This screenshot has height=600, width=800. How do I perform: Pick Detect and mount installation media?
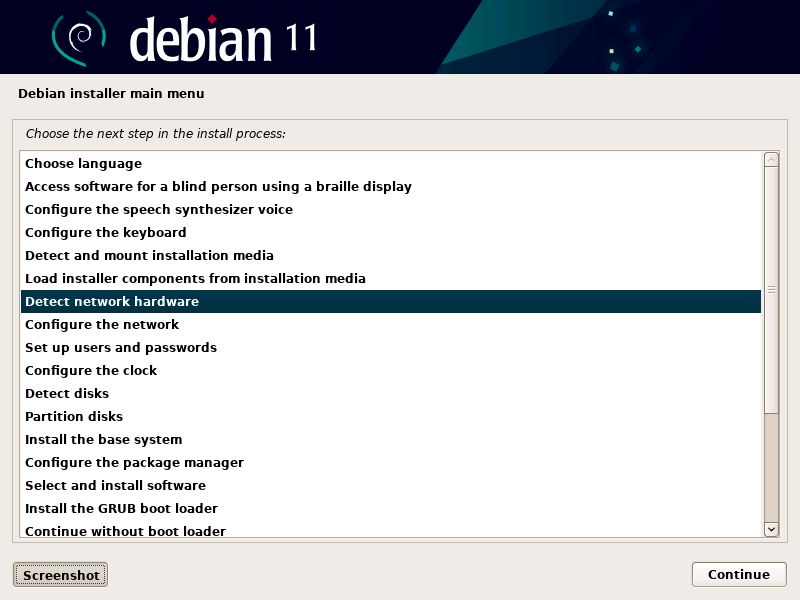[x=391, y=255]
